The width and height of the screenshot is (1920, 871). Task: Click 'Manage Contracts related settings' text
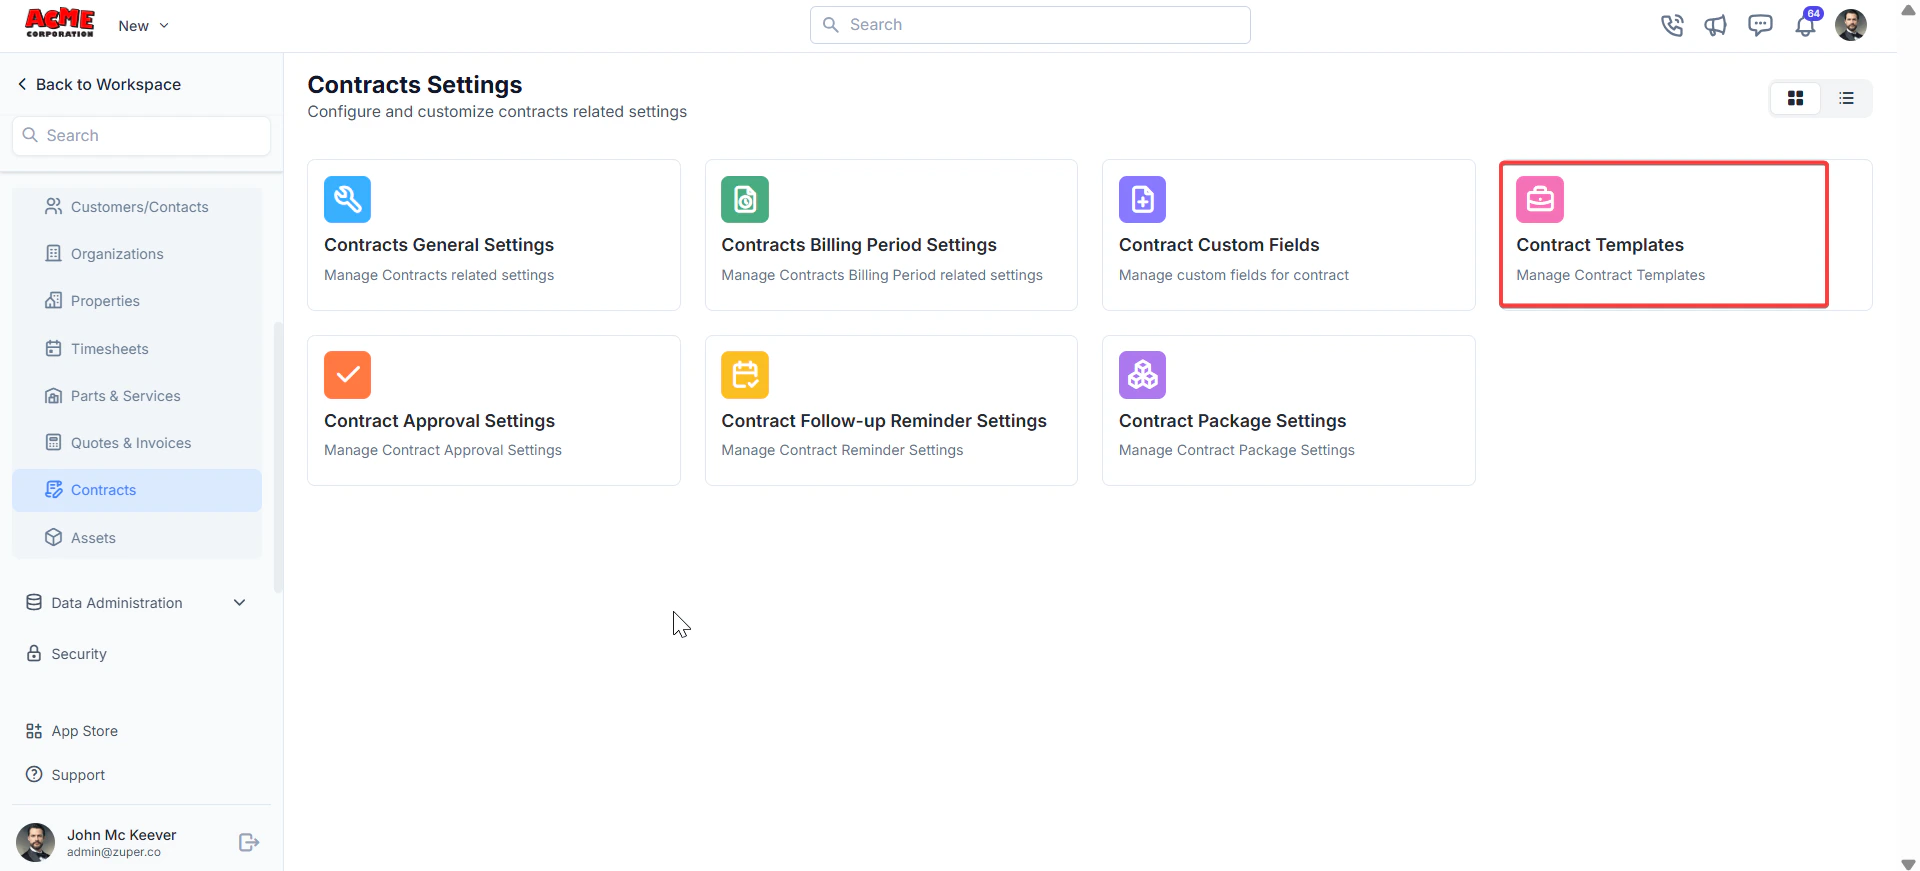[x=439, y=275]
